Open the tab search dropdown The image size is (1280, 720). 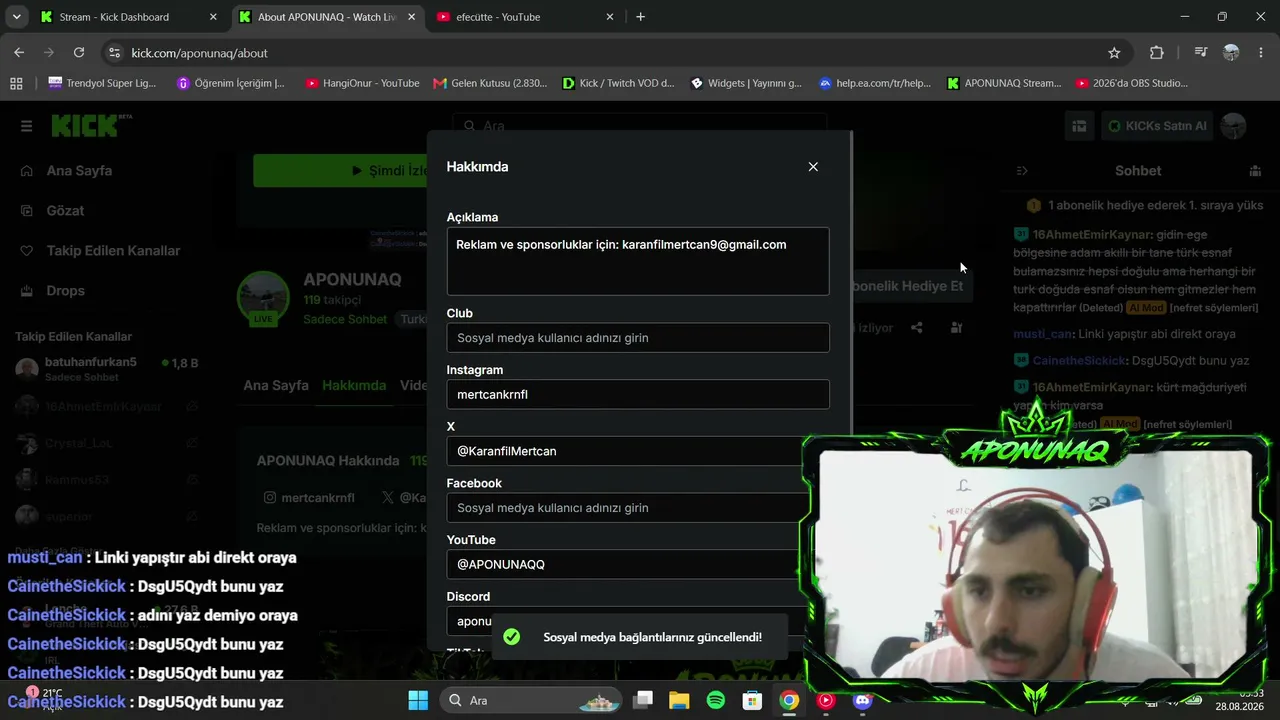tap(16, 17)
